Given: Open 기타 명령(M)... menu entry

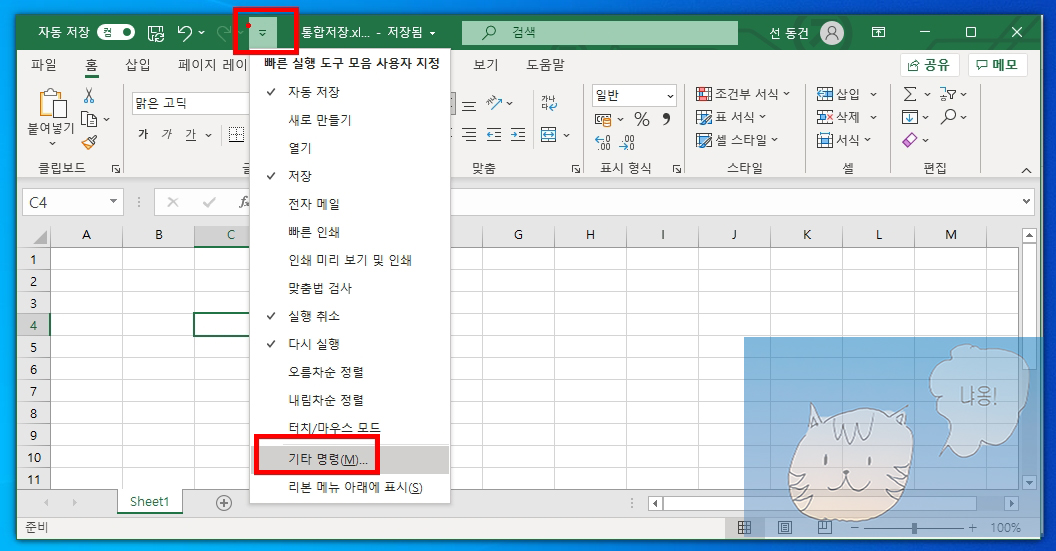Looking at the screenshot, I should 350,459.
